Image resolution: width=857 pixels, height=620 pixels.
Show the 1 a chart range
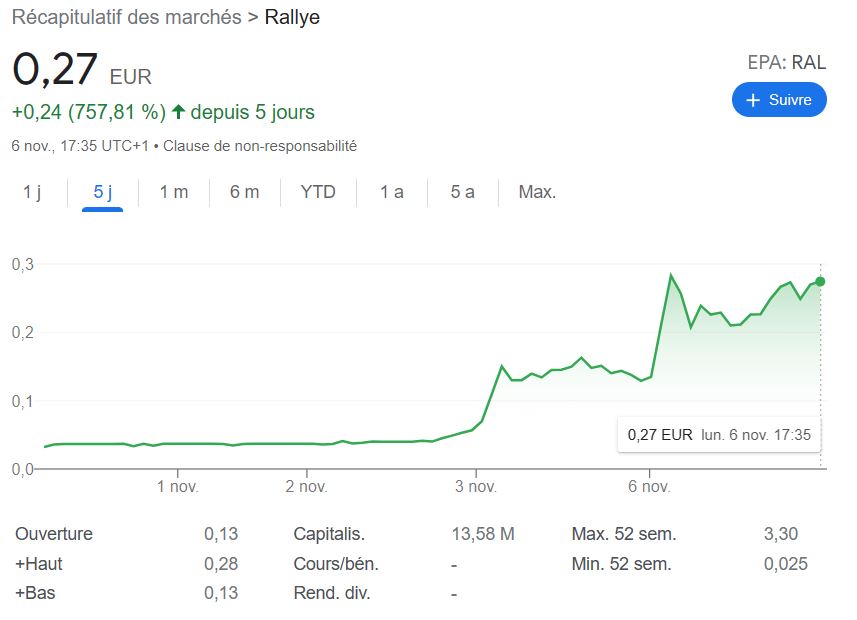click(x=391, y=192)
